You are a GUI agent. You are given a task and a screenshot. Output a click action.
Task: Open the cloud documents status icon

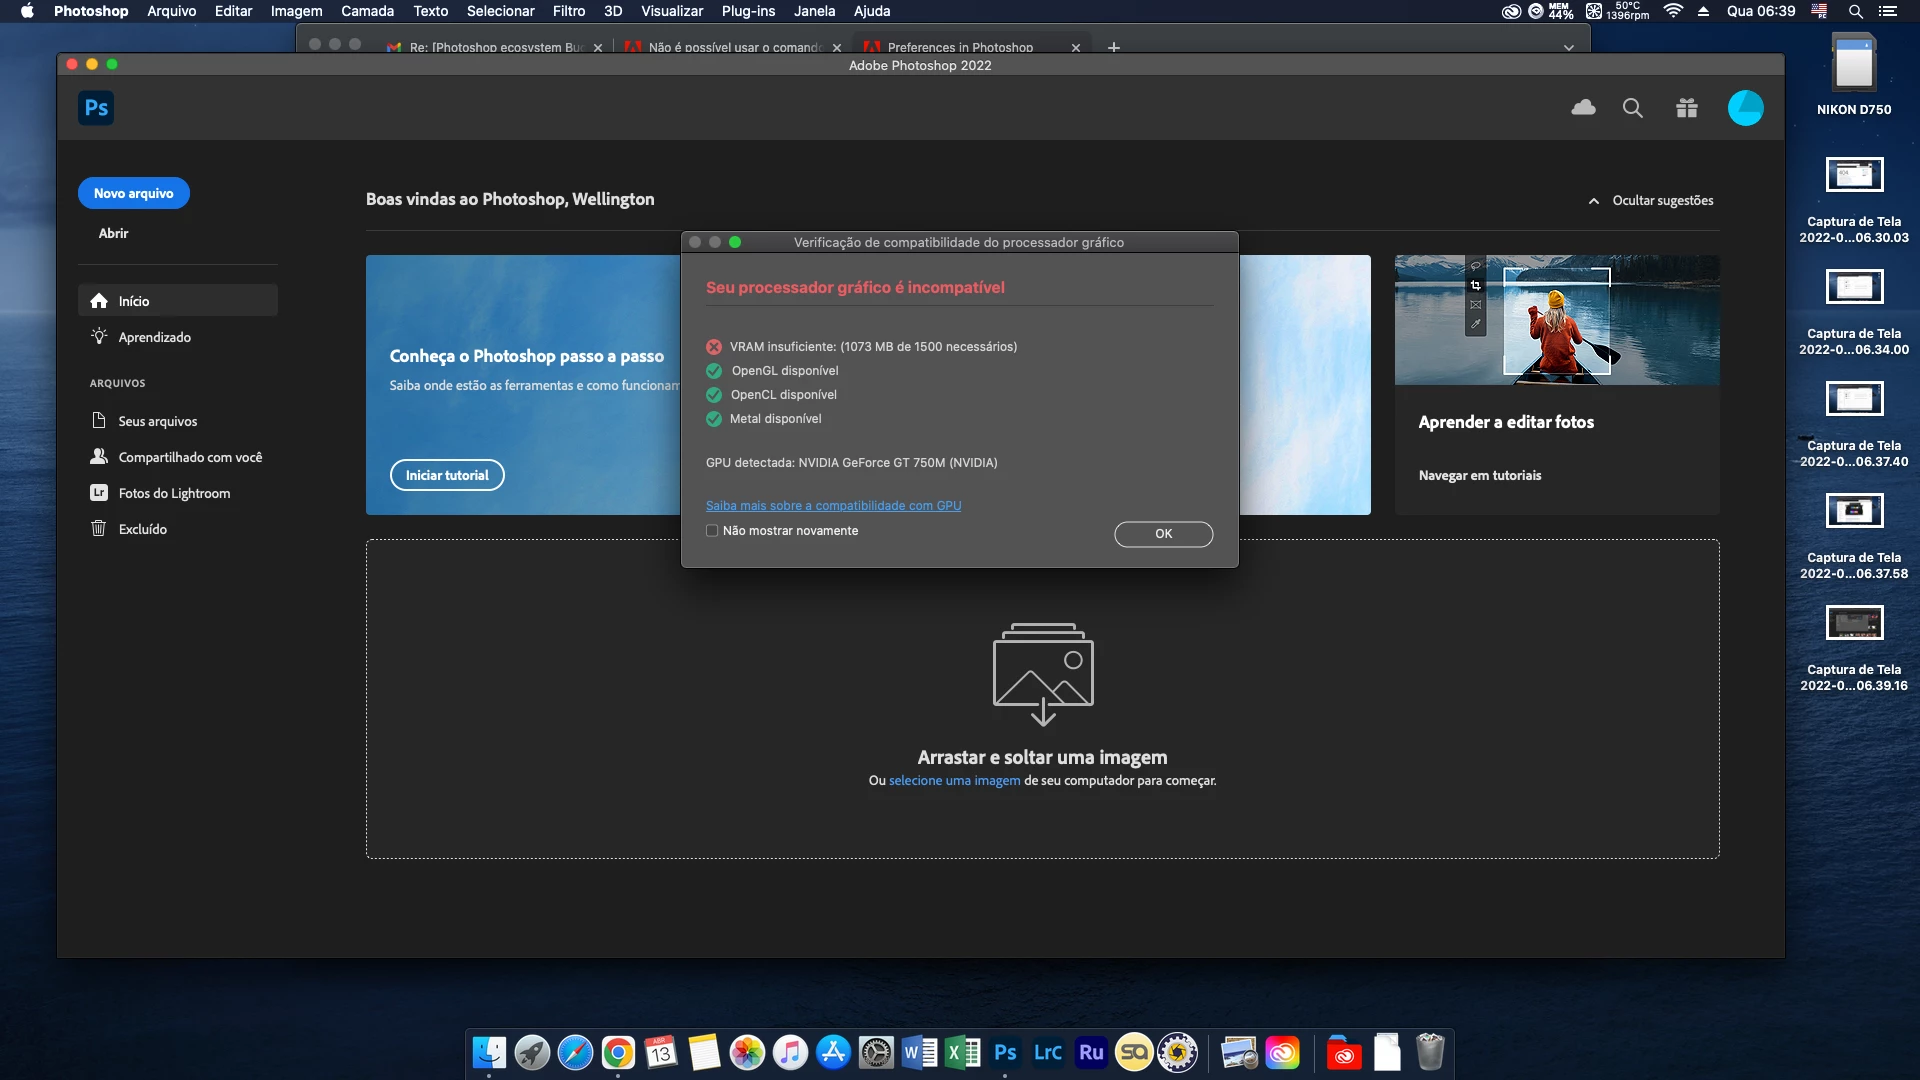(1583, 108)
